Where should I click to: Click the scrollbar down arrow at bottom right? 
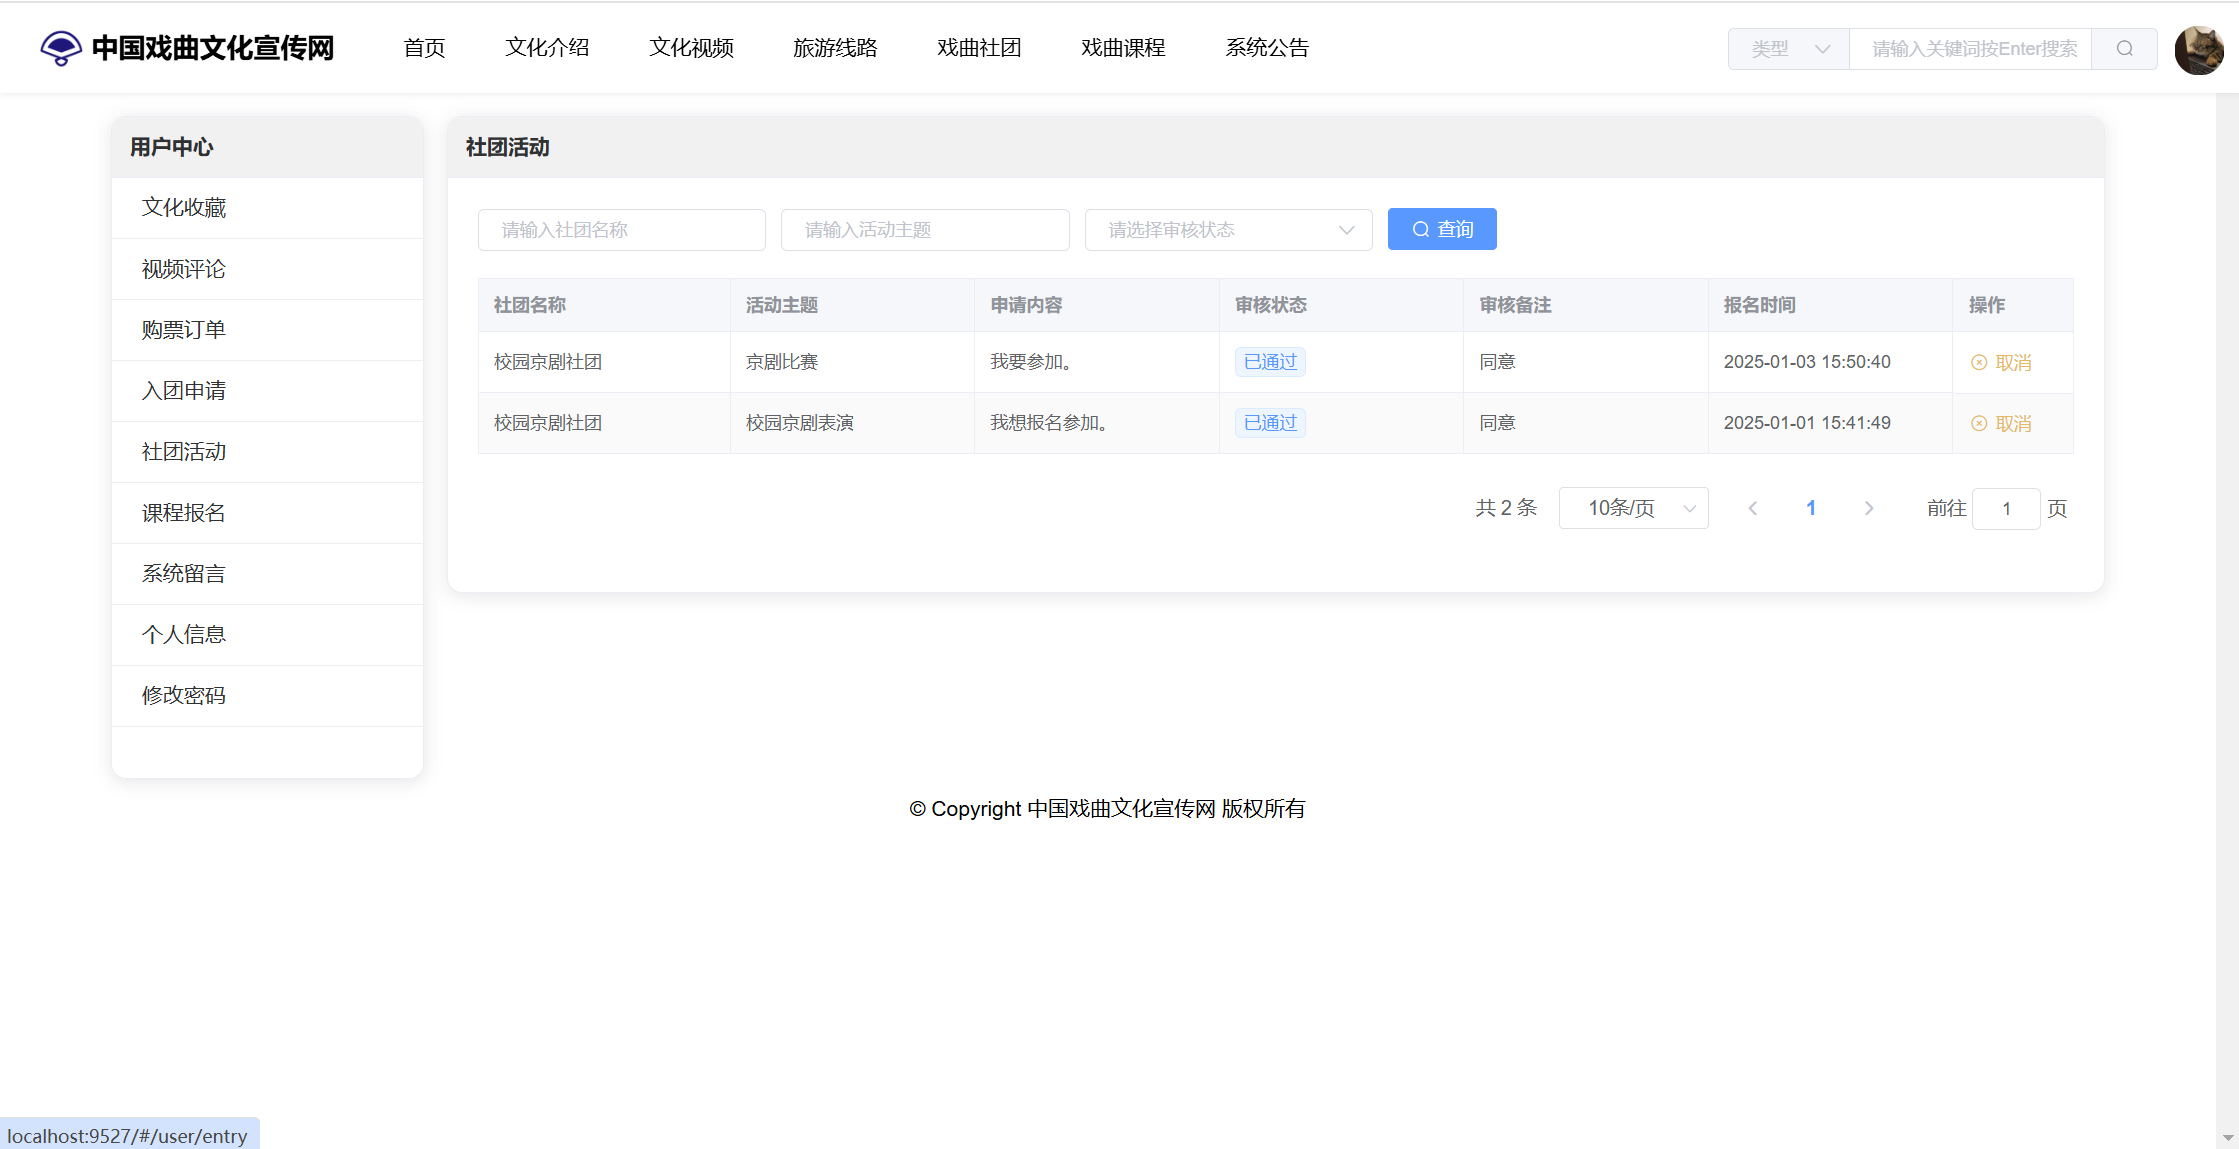pyautogui.click(x=2227, y=1138)
